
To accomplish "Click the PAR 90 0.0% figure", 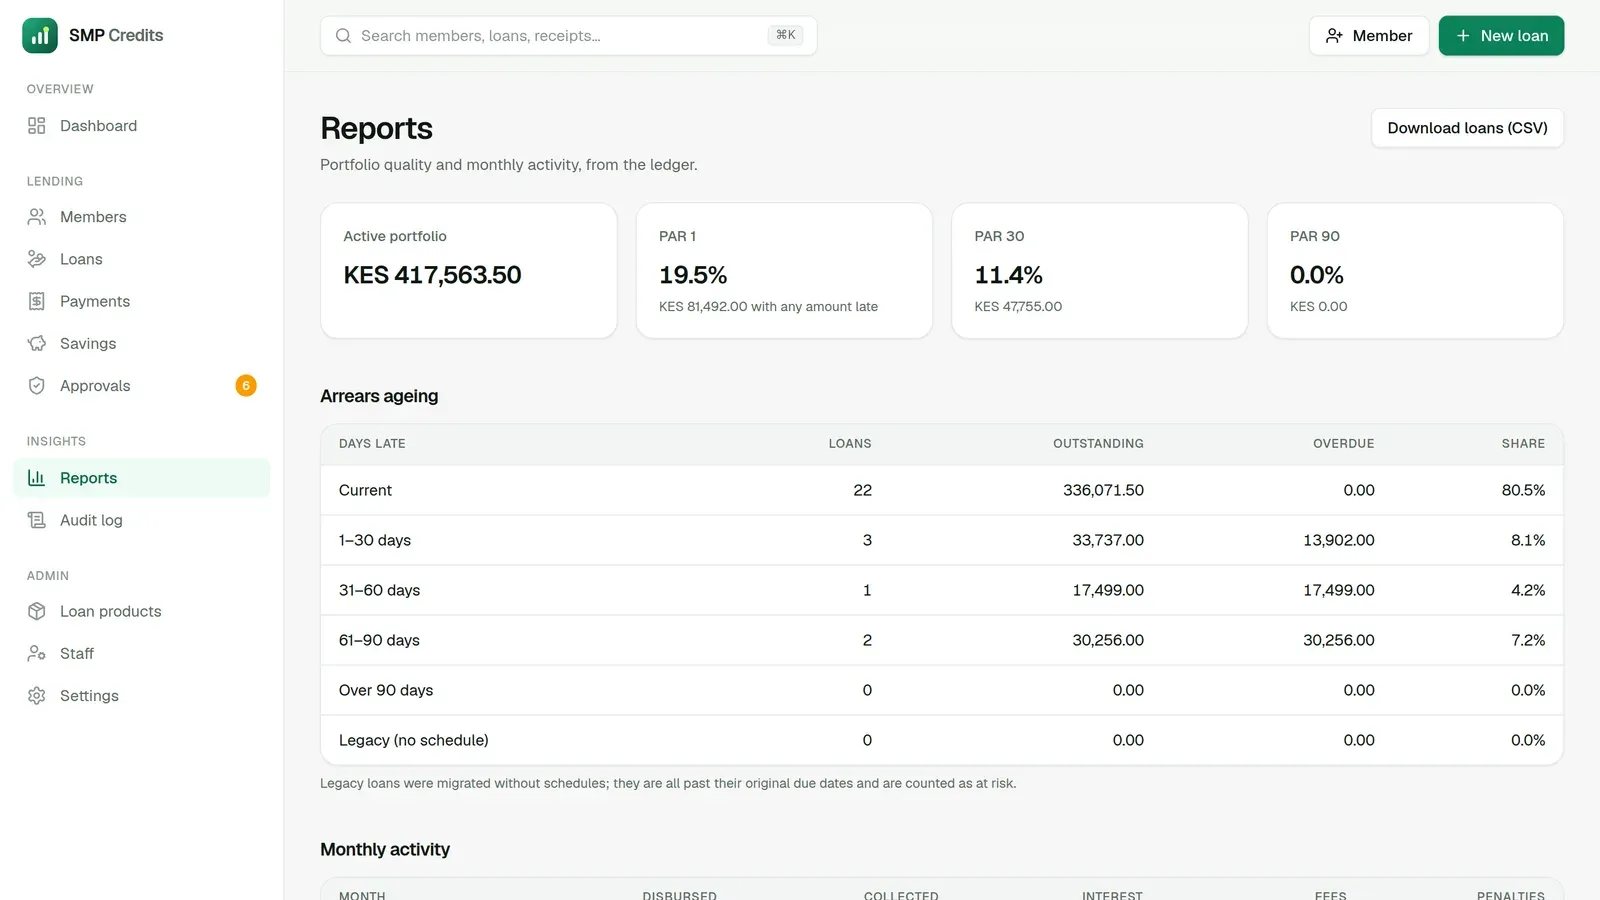I will tap(1316, 275).
